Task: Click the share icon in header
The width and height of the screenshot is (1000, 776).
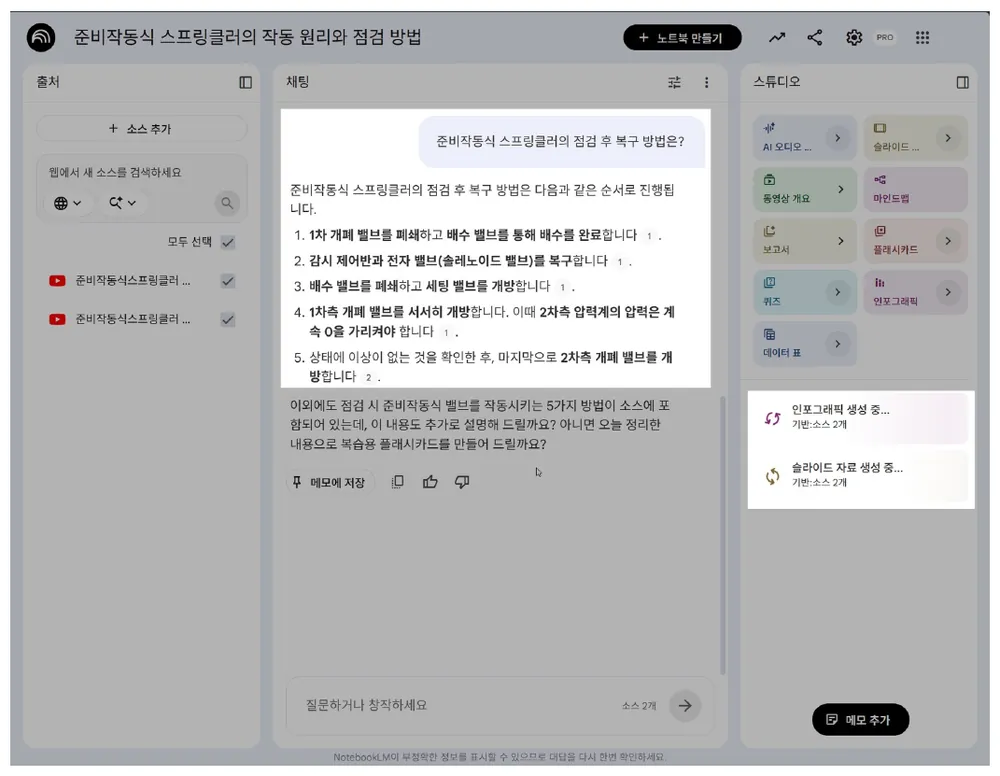Action: tap(814, 38)
